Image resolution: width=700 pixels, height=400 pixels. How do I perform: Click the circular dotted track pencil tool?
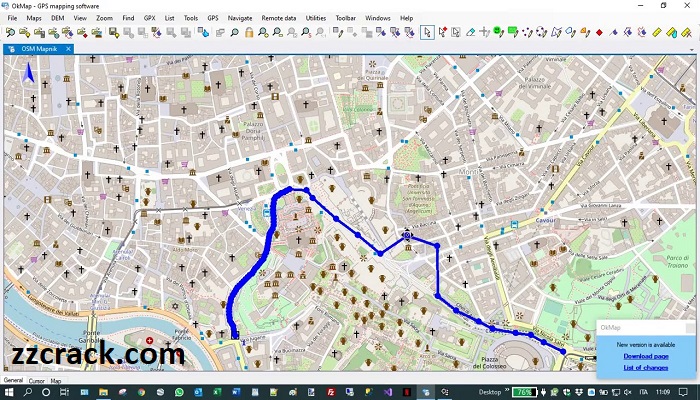click(x=542, y=32)
